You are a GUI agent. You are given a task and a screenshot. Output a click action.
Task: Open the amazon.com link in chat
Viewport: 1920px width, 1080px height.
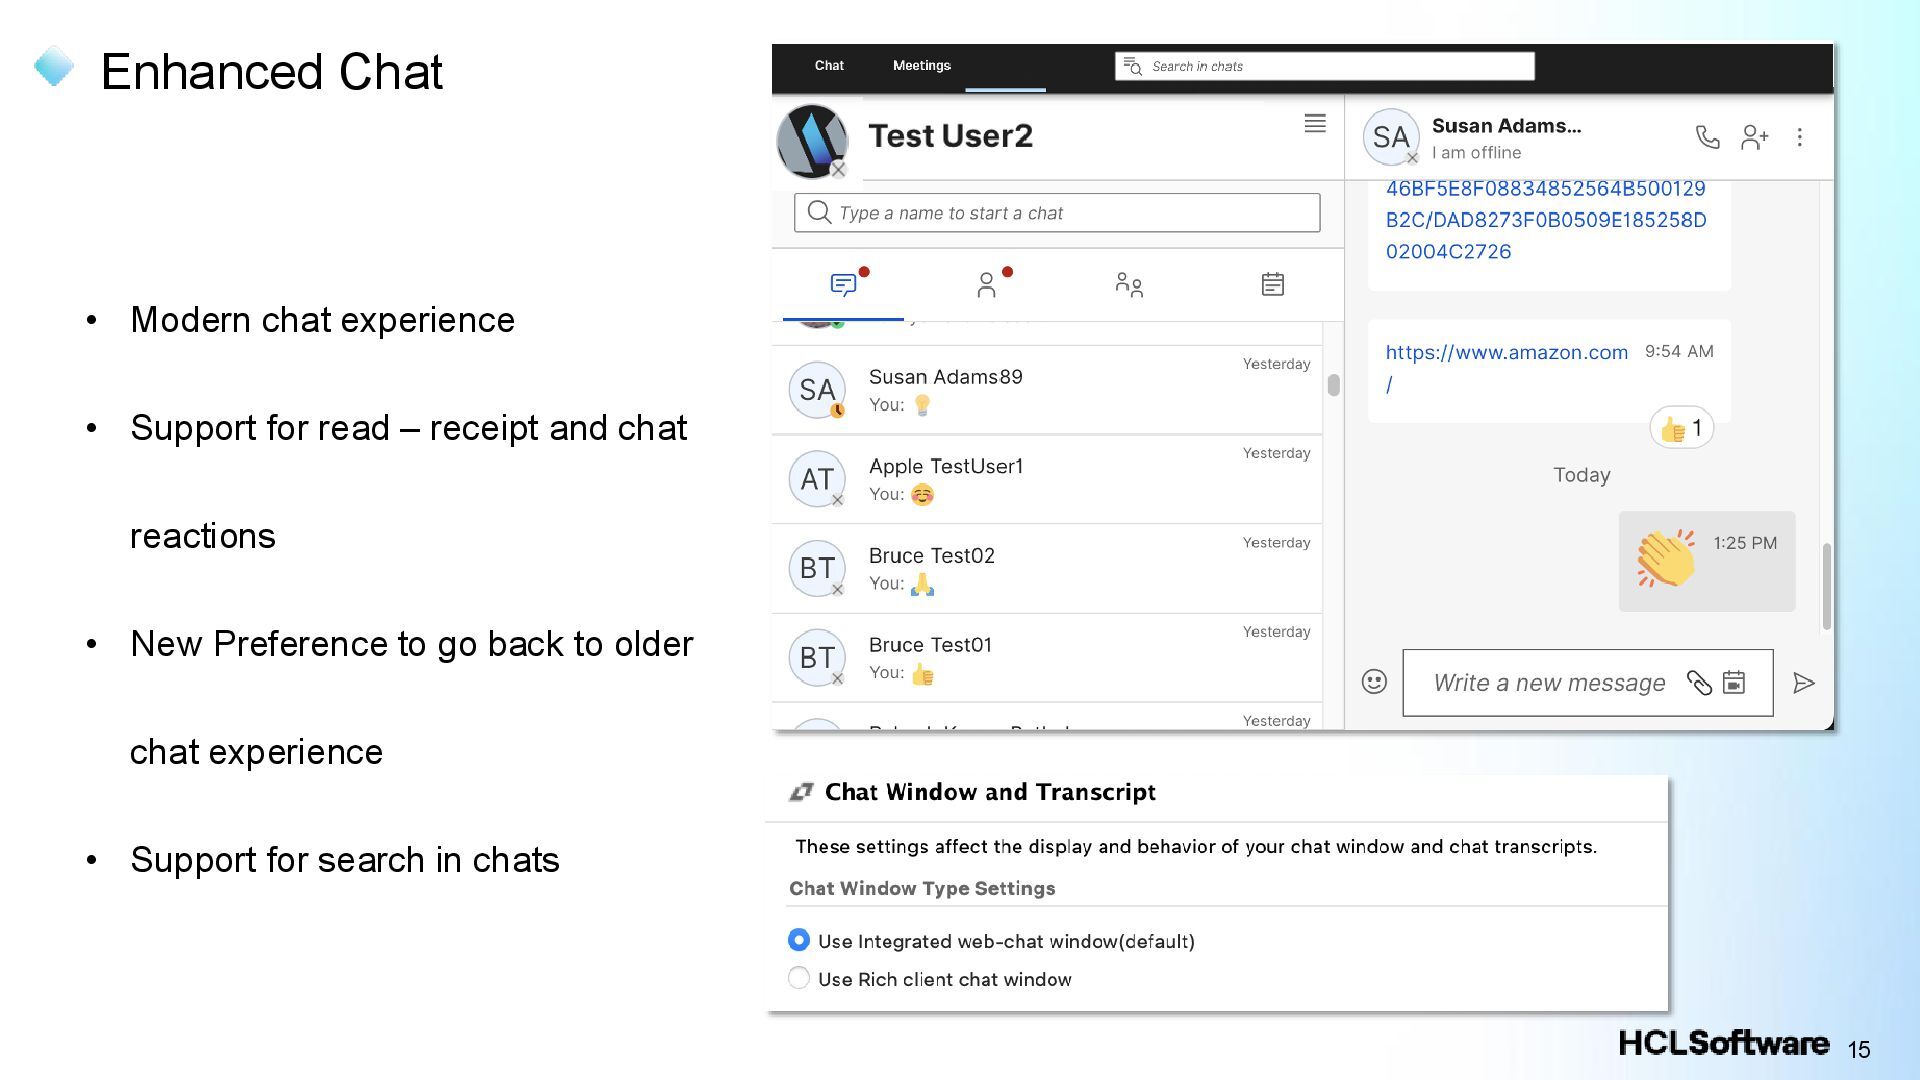point(1506,353)
